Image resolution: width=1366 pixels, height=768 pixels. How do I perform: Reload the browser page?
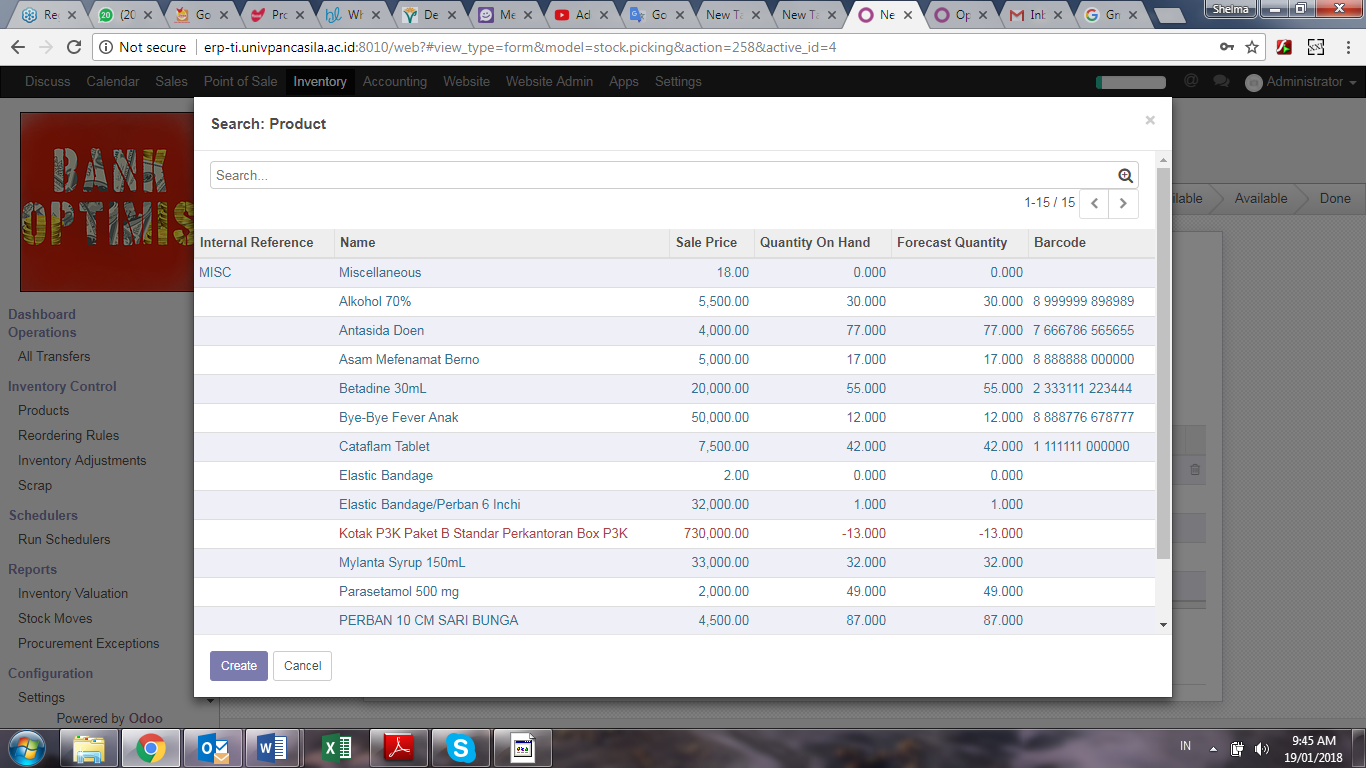(x=74, y=47)
